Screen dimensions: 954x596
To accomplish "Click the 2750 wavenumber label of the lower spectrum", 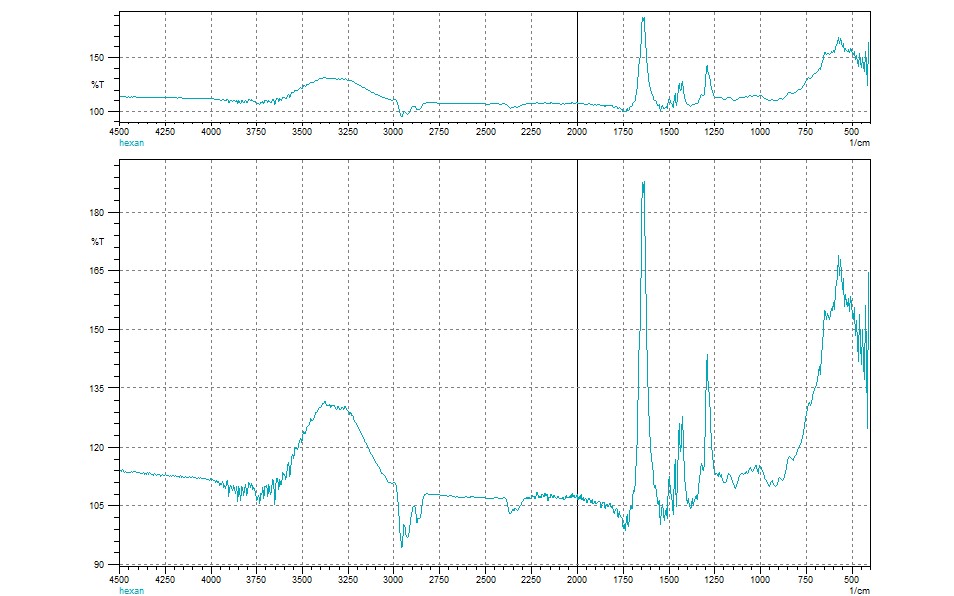I will (x=439, y=580).
